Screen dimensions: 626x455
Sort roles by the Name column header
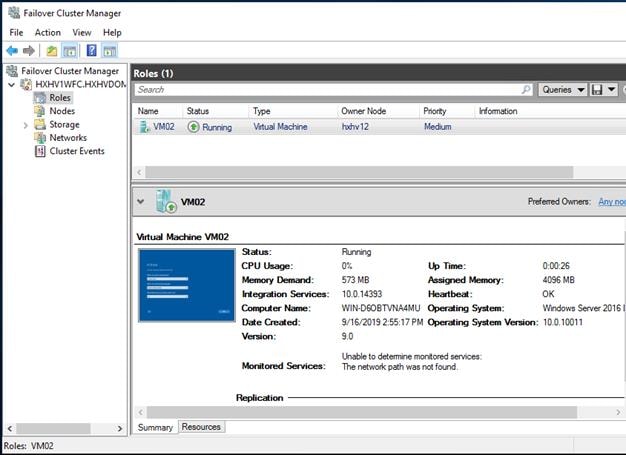point(148,111)
